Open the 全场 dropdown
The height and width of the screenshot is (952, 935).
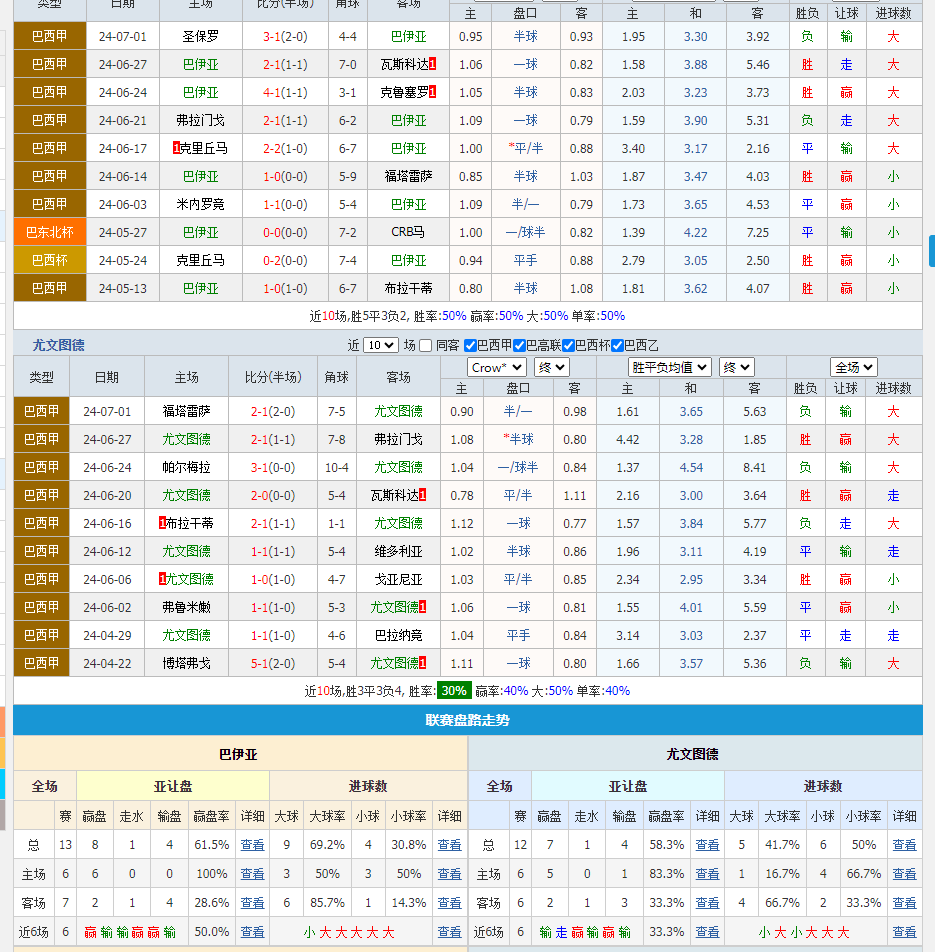[x=855, y=366]
